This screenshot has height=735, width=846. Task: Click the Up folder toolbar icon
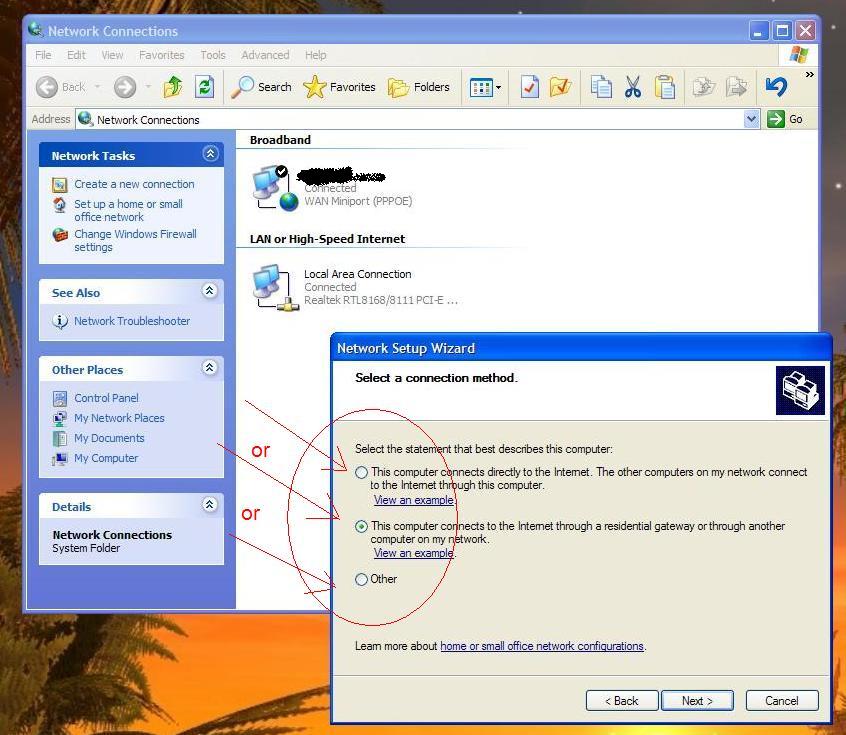coord(173,87)
